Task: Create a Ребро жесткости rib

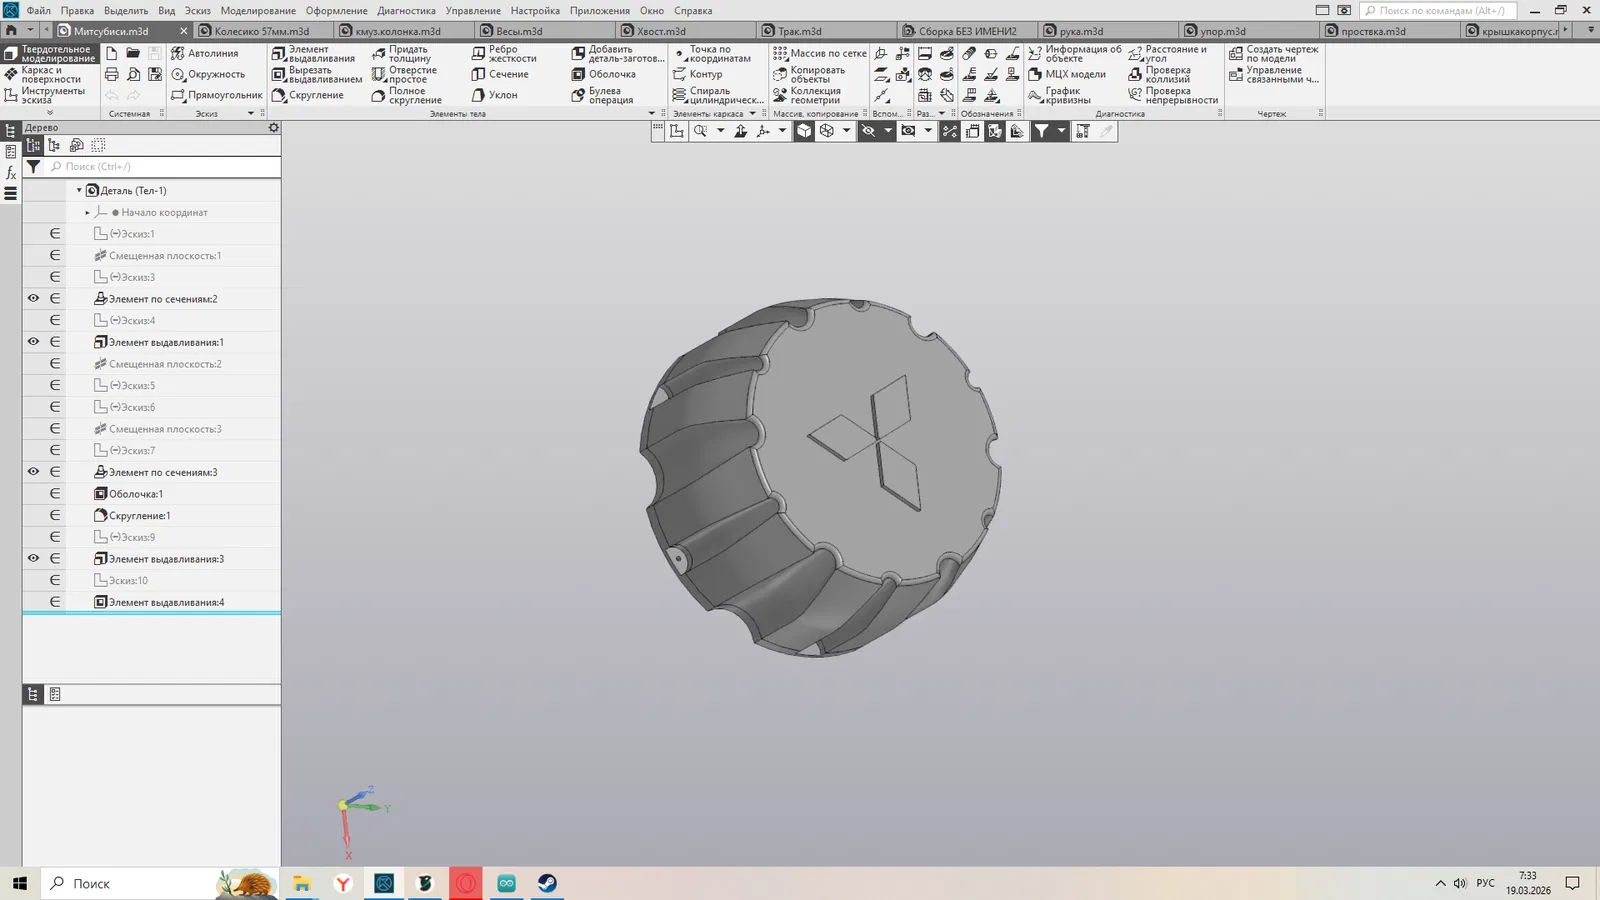Action: [504, 54]
